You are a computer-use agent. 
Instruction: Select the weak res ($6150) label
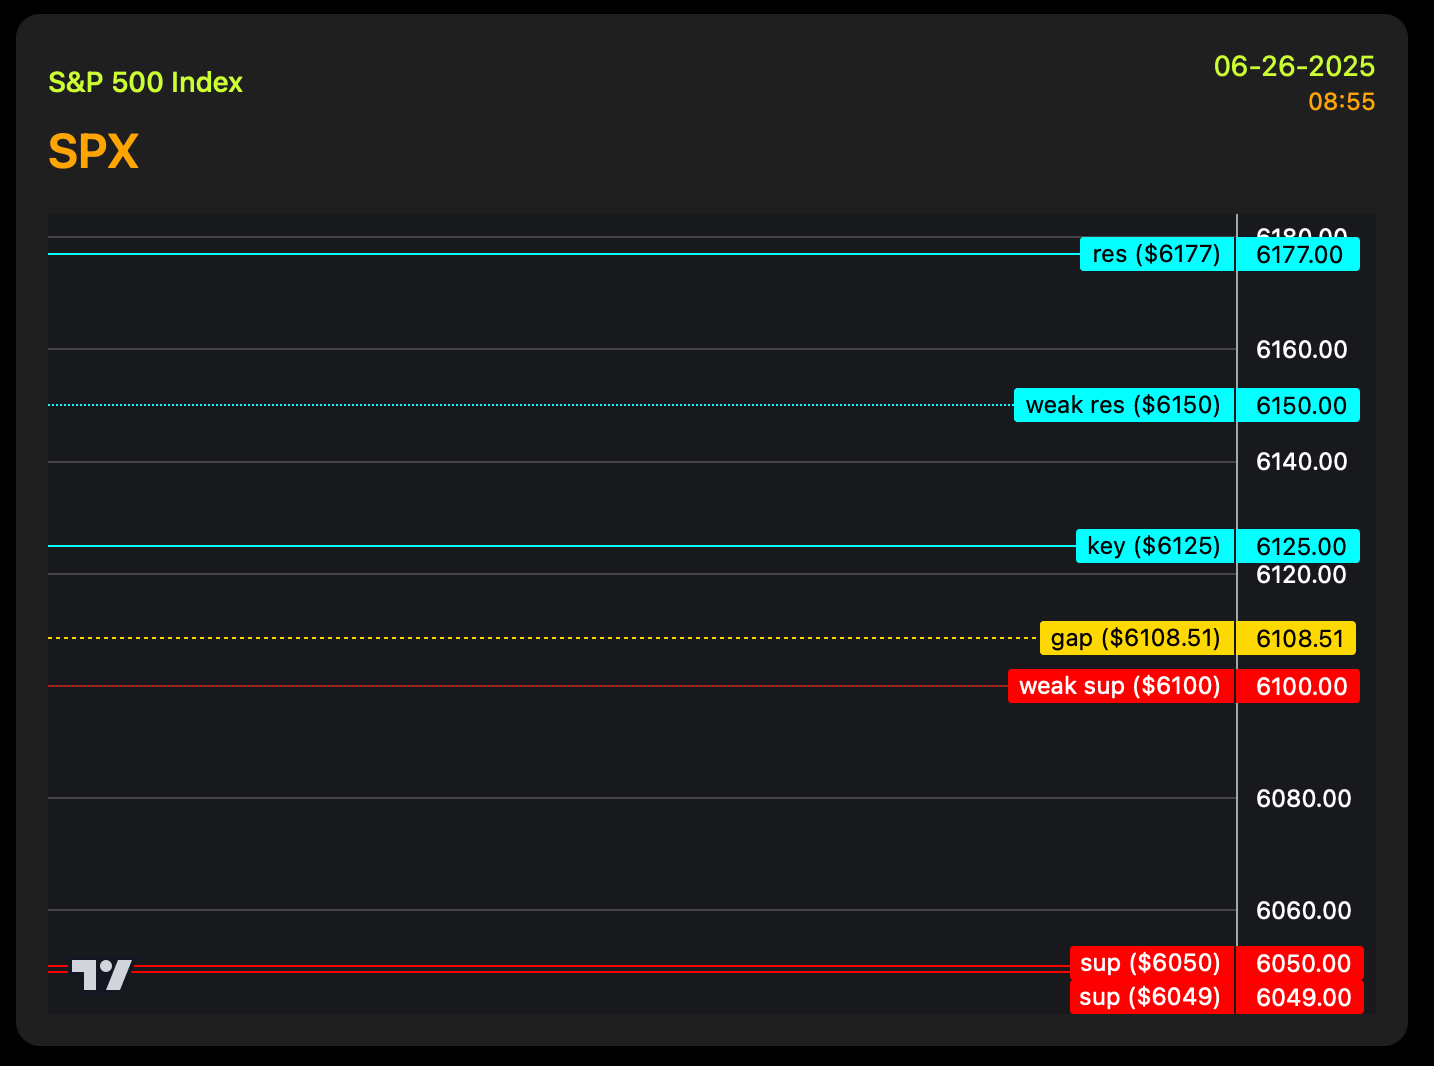1124,405
